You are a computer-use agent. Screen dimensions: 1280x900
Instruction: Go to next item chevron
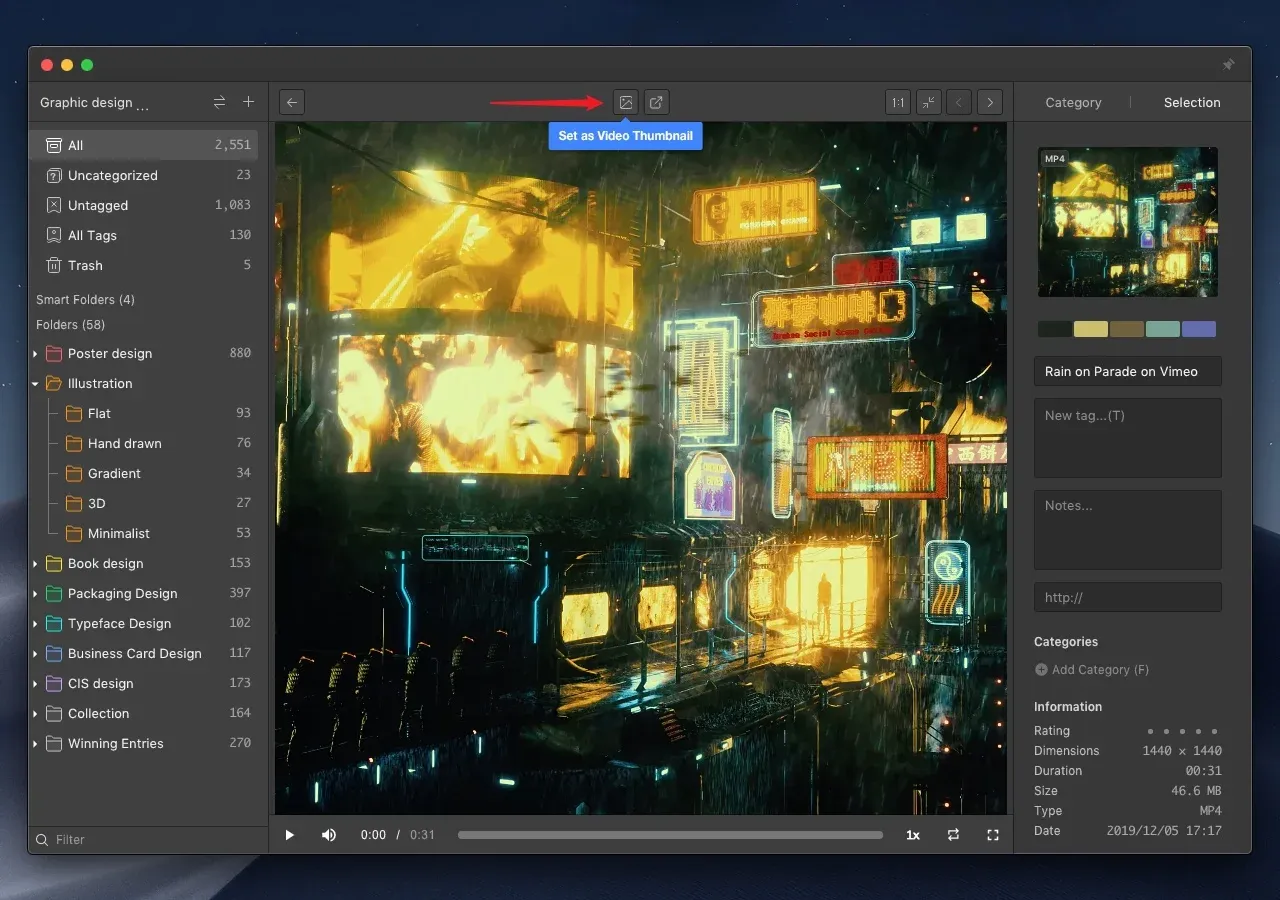point(990,102)
